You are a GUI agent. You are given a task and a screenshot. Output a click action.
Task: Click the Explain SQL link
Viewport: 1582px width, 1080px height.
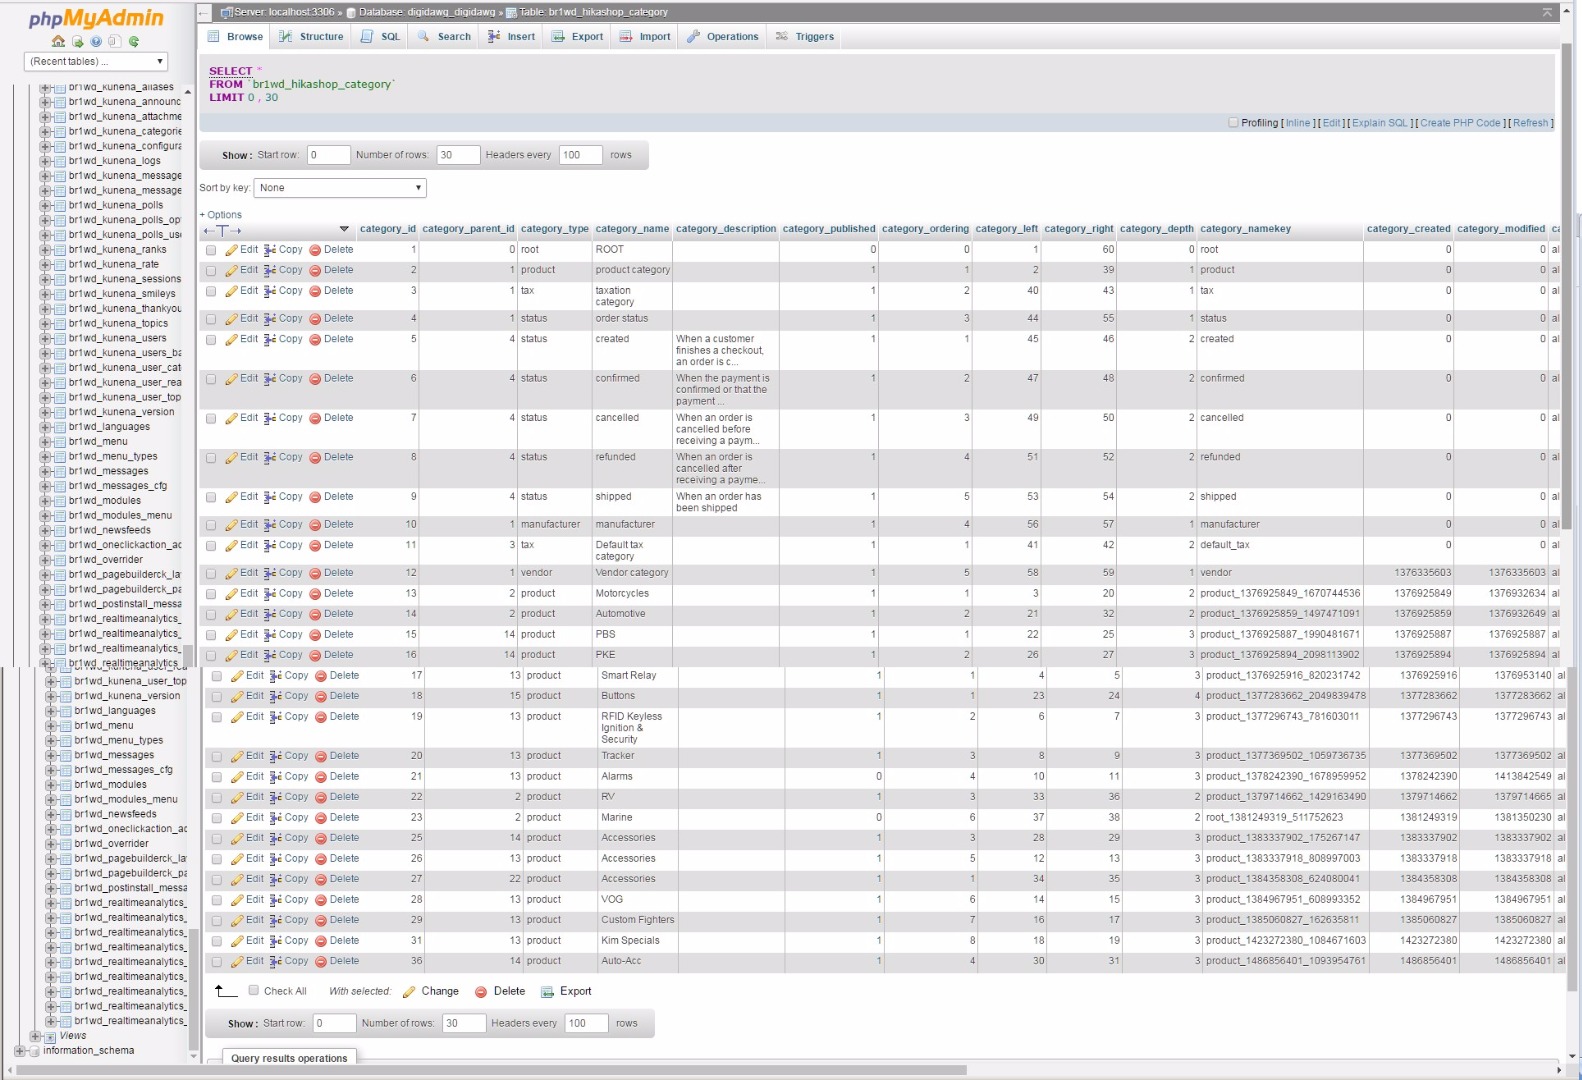(x=1379, y=123)
